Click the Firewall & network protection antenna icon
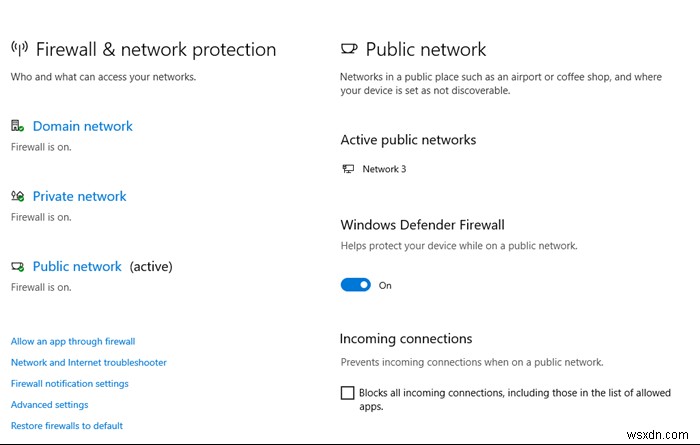The width and height of the screenshot is (700, 445). [19, 49]
